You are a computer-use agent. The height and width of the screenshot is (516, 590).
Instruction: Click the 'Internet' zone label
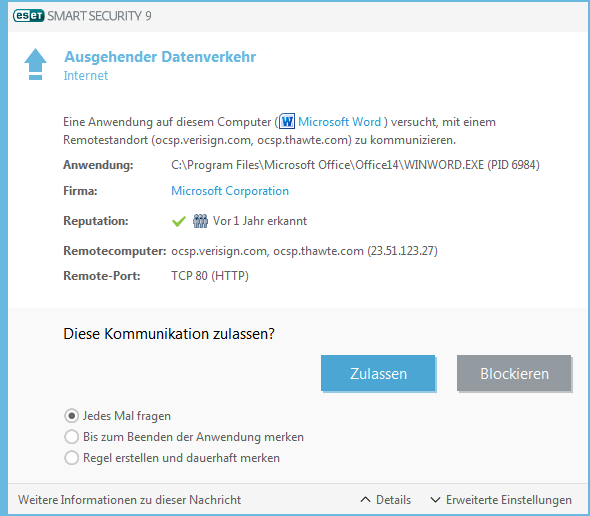pyautogui.click(x=86, y=76)
